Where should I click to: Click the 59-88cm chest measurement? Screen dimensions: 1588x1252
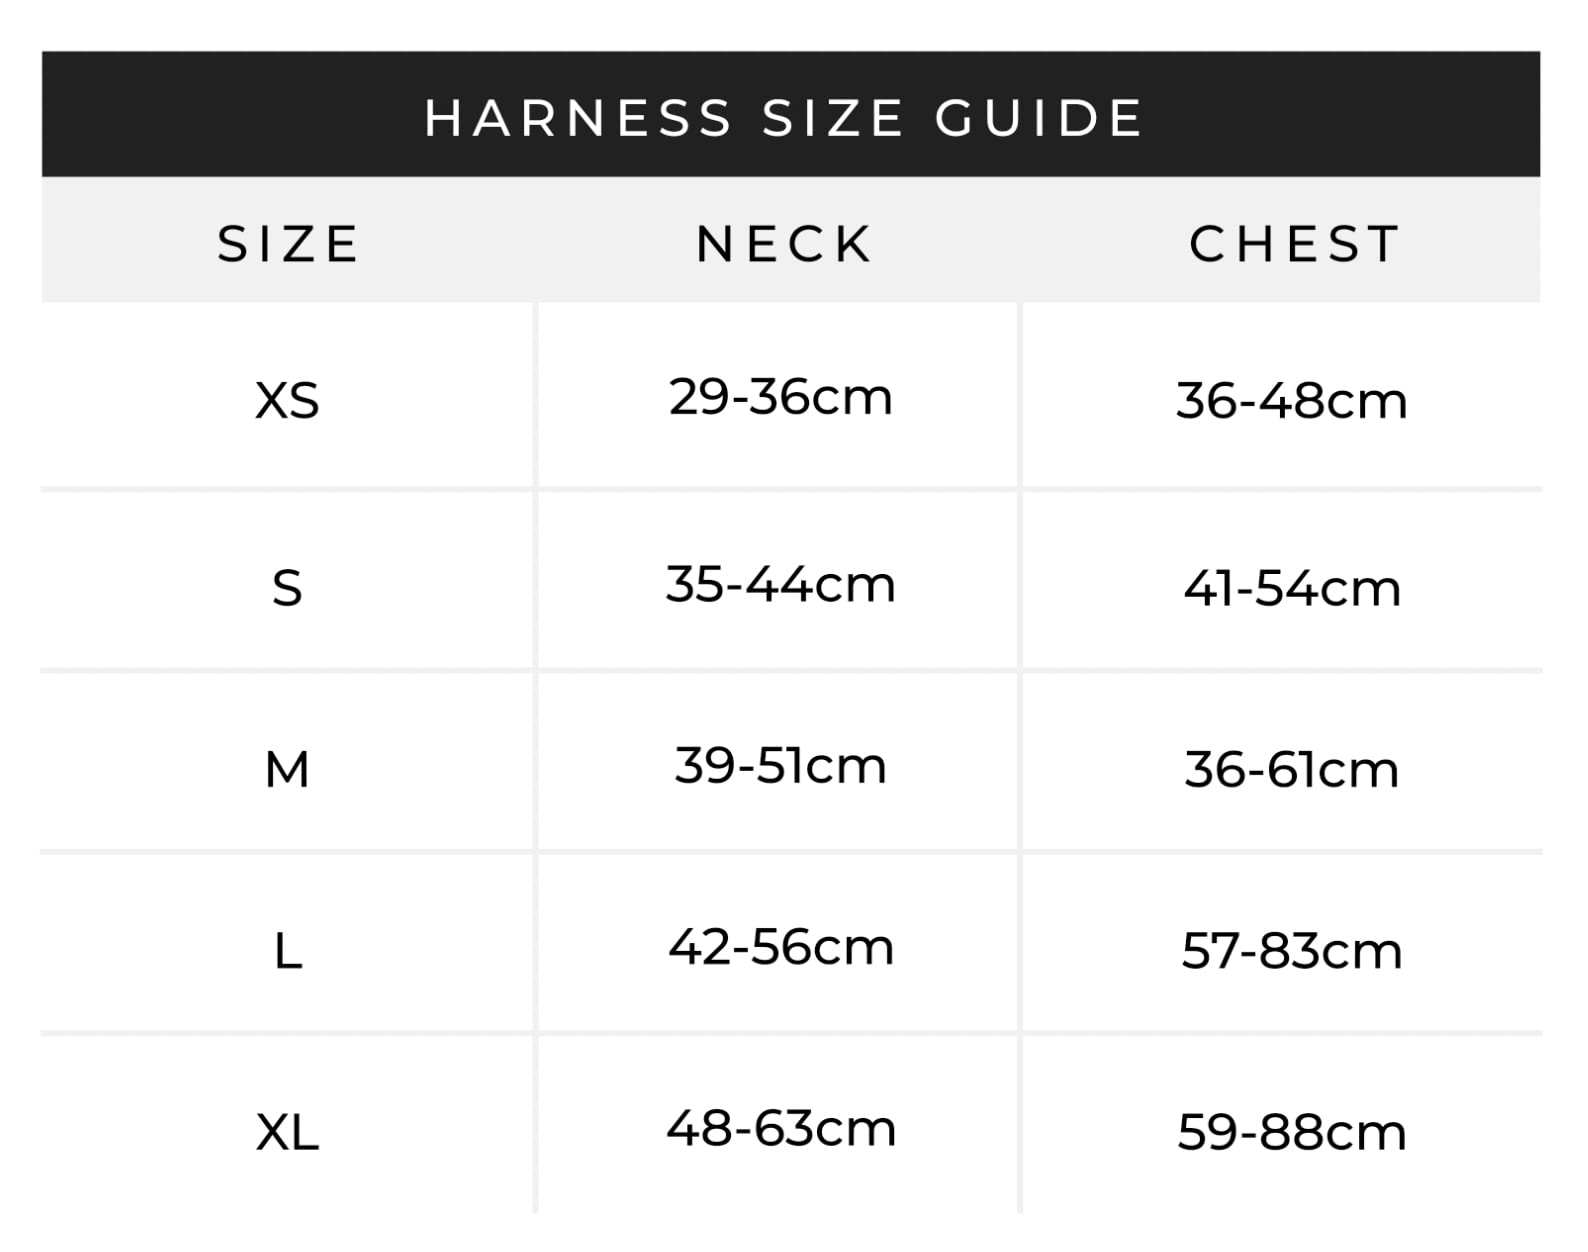click(x=1291, y=1133)
